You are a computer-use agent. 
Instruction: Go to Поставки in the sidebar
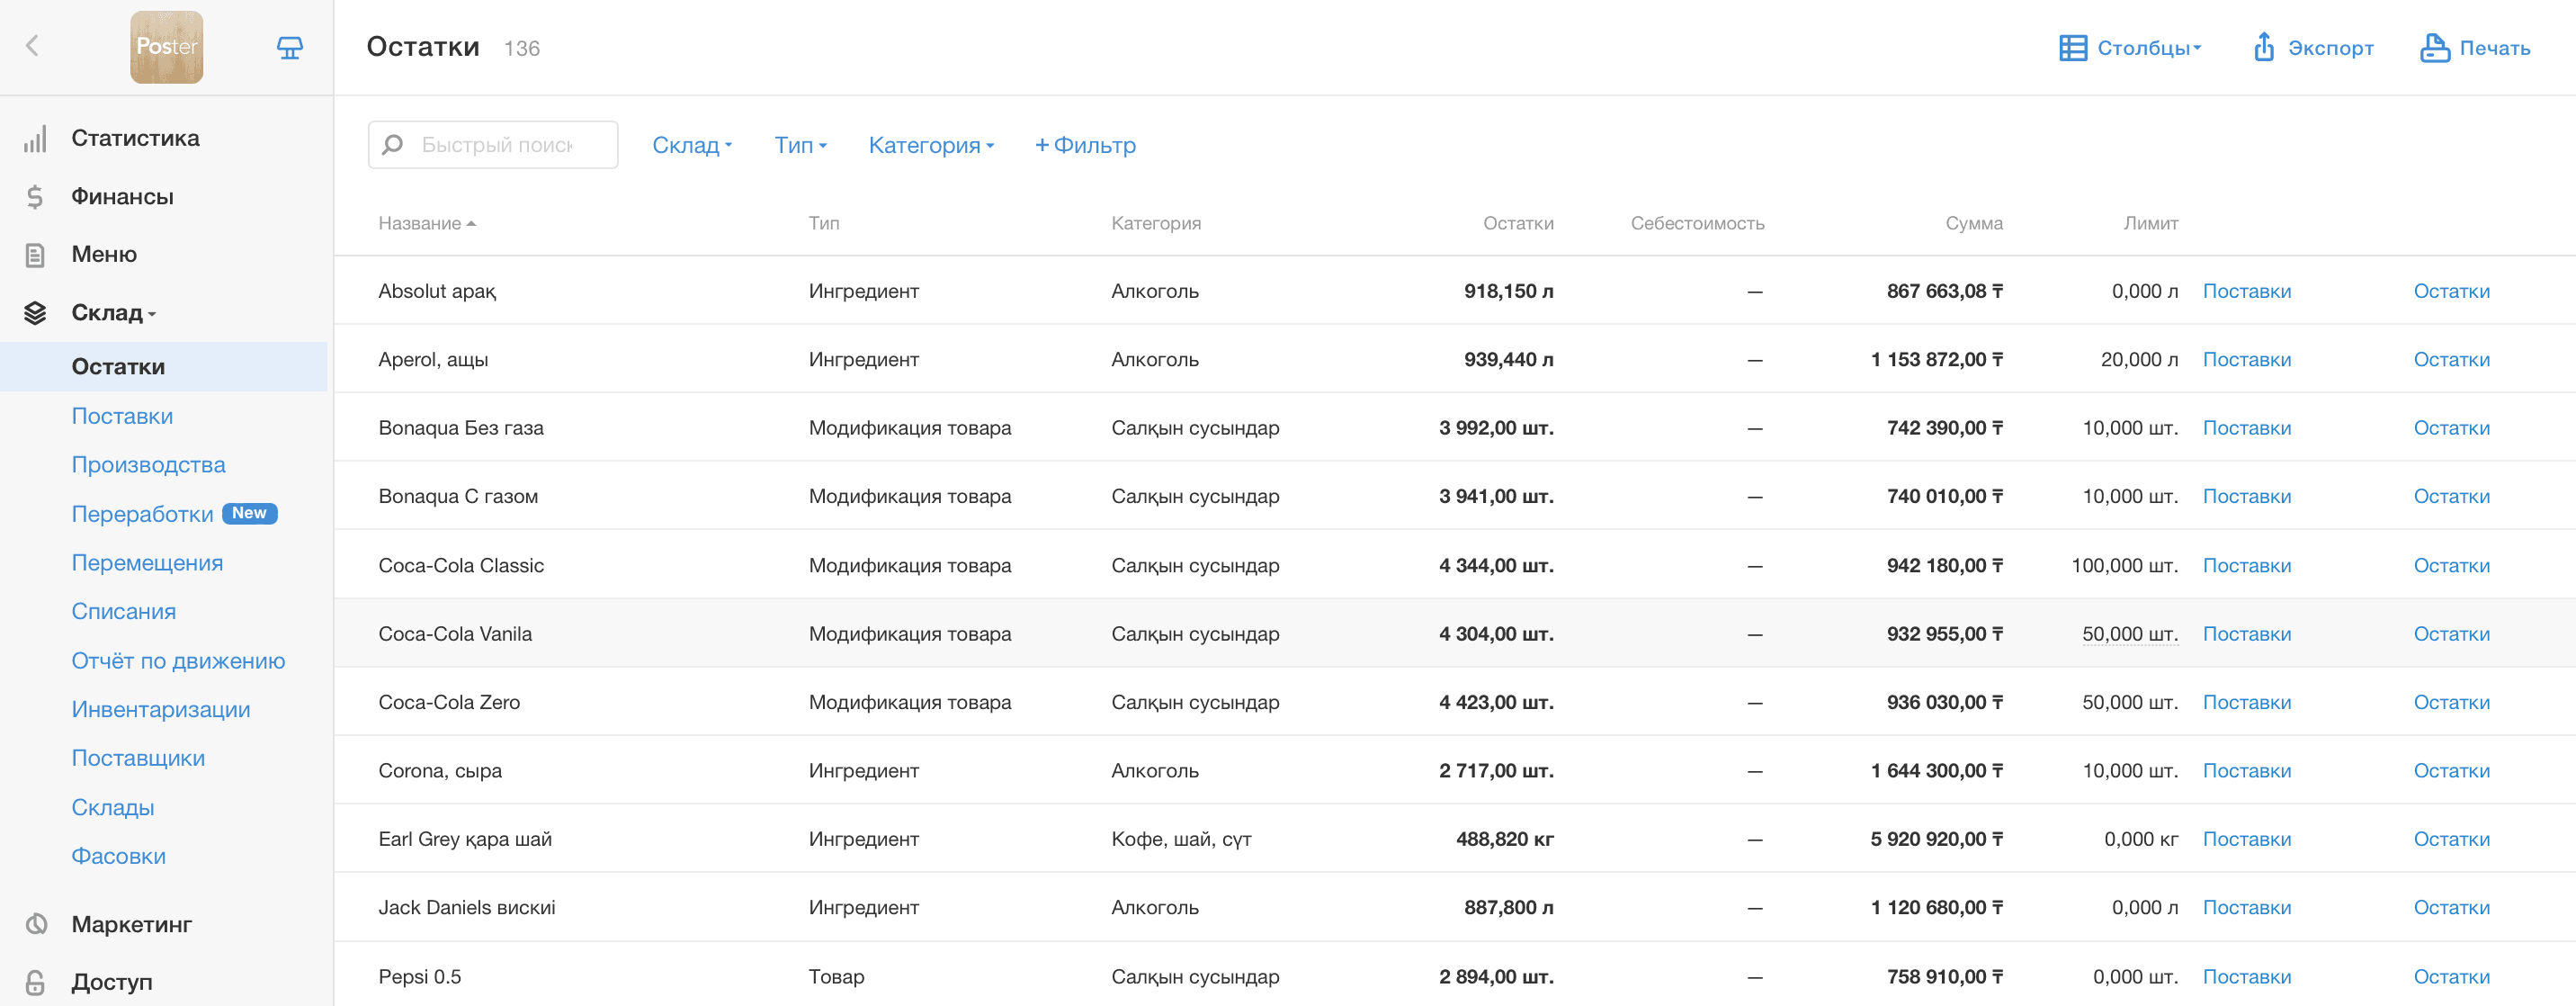(x=122, y=416)
